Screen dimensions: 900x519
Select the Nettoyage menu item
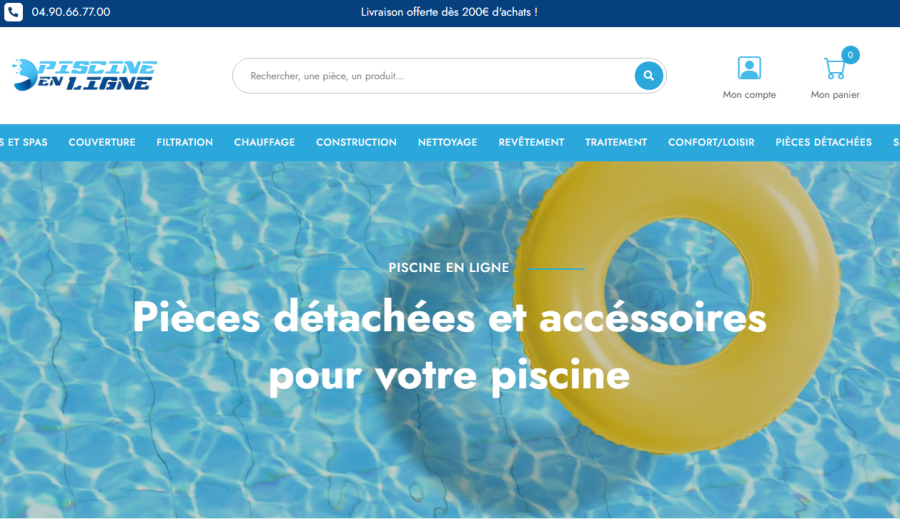coord(448,142)
